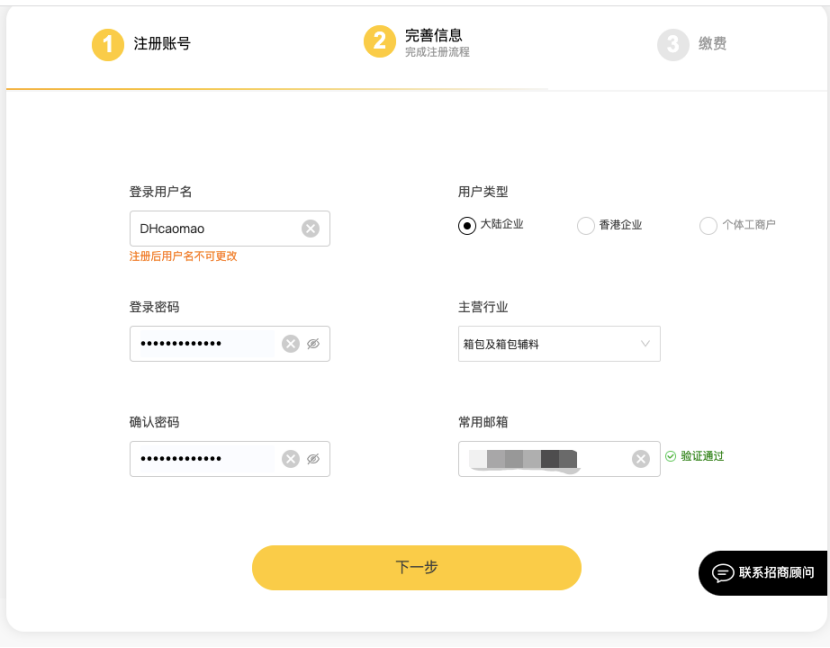This screenshot has width=830, height=648.
Task: Select the 个体工商户 radio button
Action: (708, 226)
